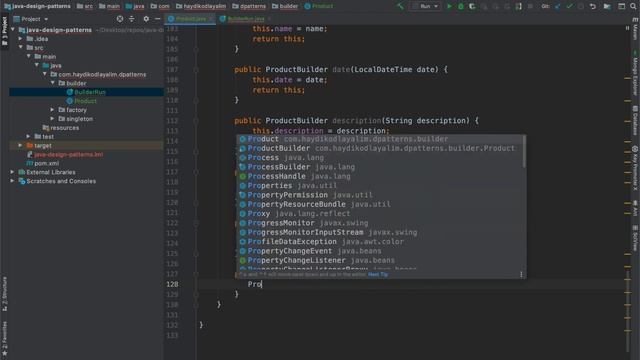Choose Proxy java.lang.reflect suggestion

(380, 213)
